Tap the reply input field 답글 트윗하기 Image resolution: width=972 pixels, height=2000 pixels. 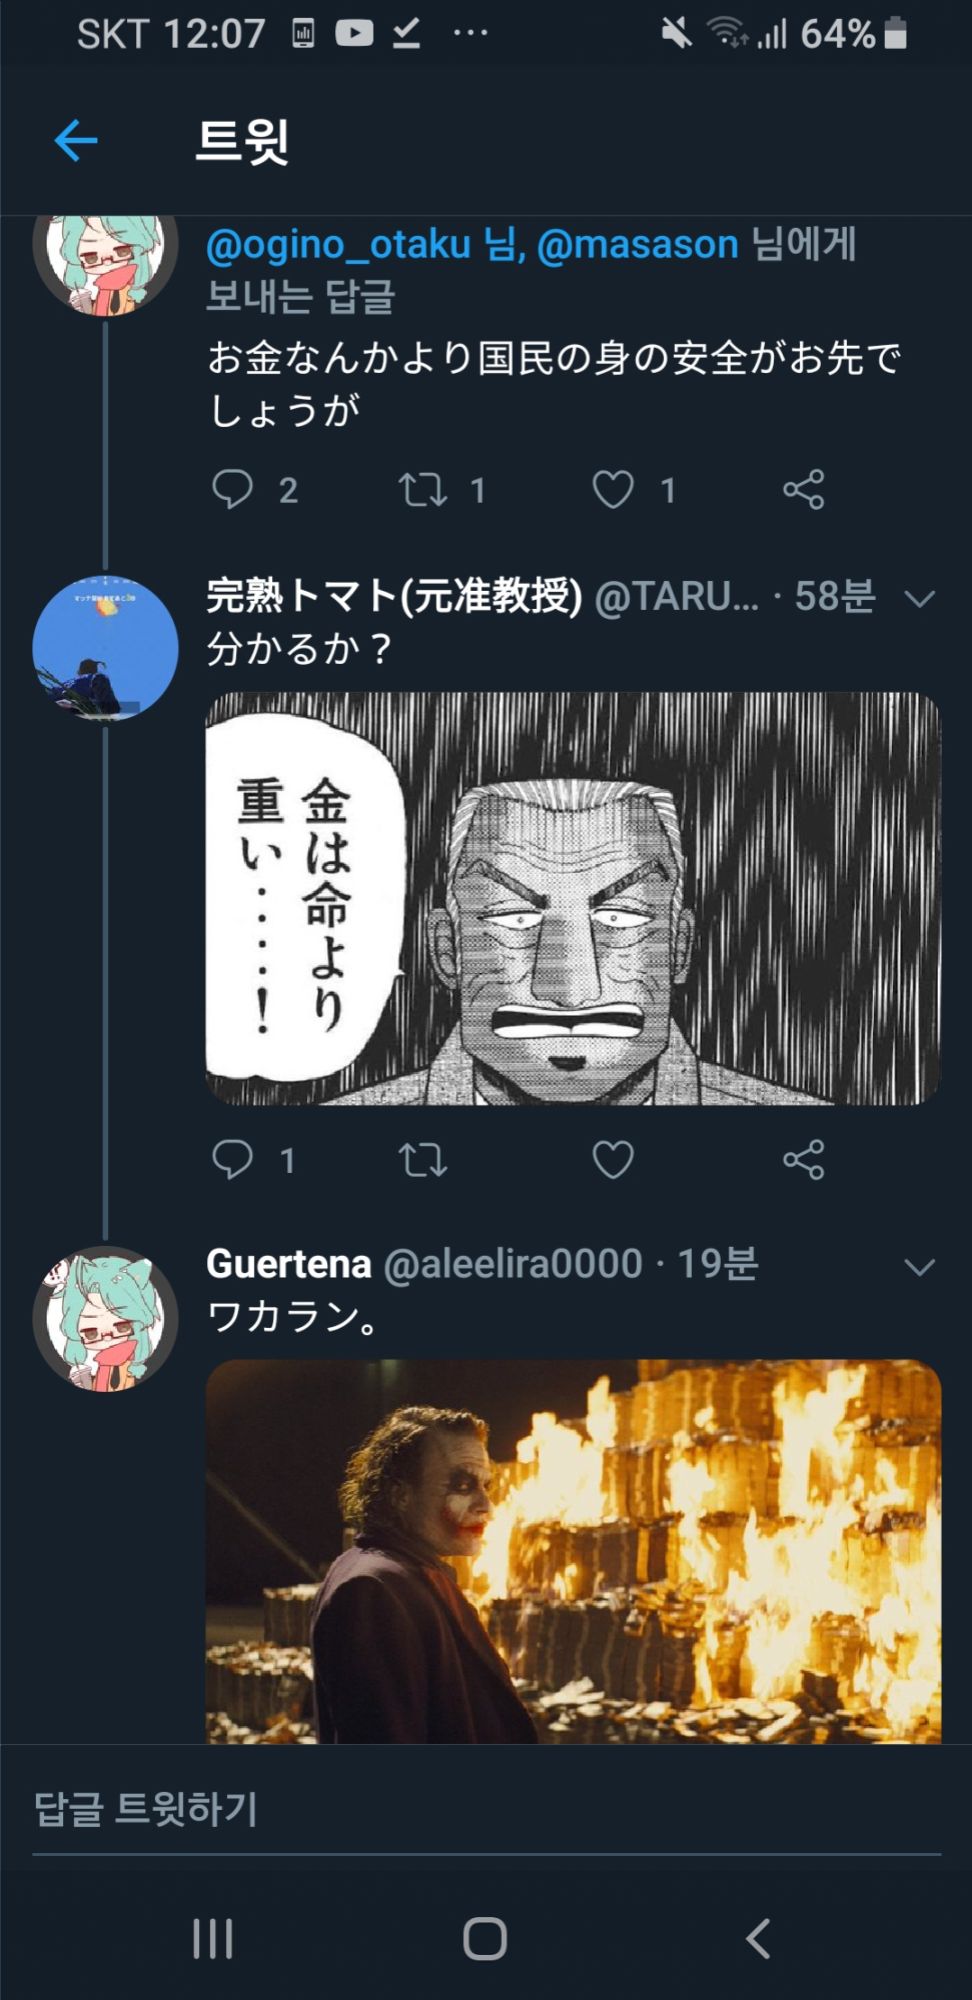(x=486, y=1809)
